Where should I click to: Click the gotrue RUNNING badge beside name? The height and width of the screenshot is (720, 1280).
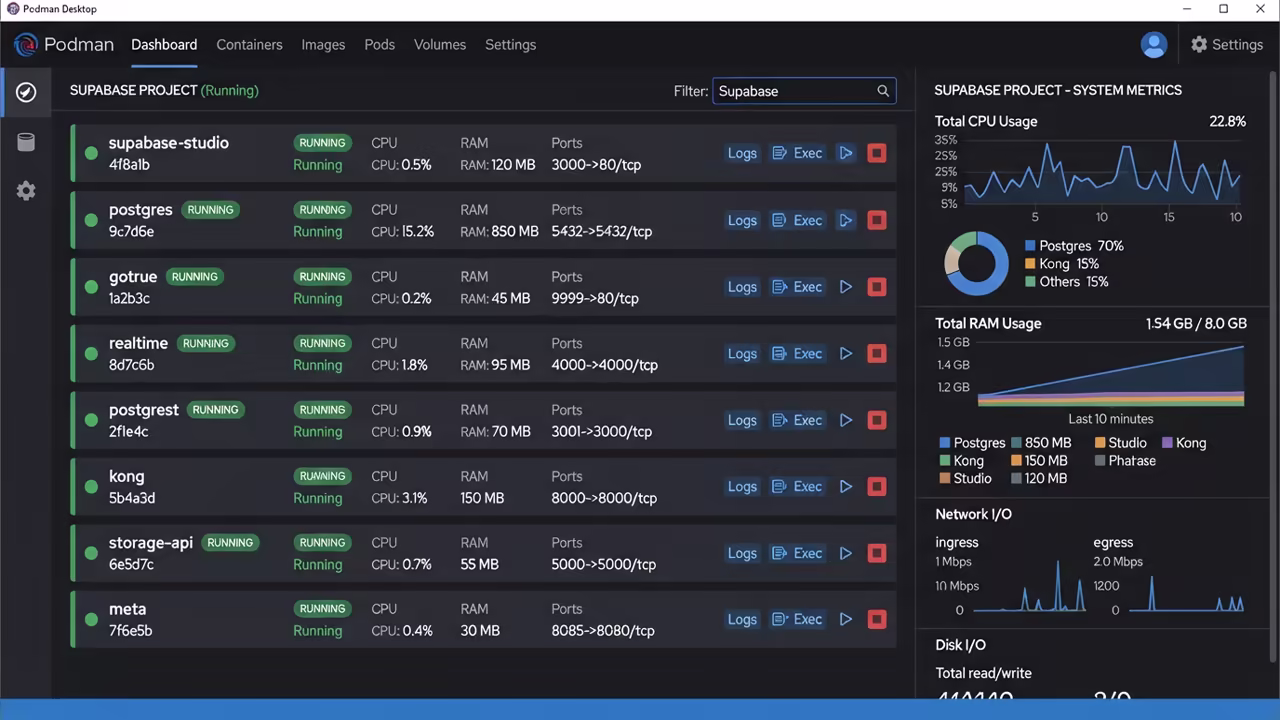click(x=194, y=277)
